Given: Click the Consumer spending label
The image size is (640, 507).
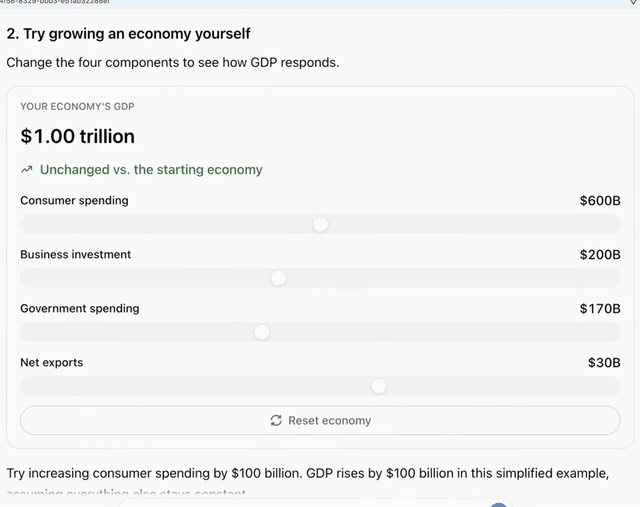Looking at the screenshot, I should tap(74, 200).
